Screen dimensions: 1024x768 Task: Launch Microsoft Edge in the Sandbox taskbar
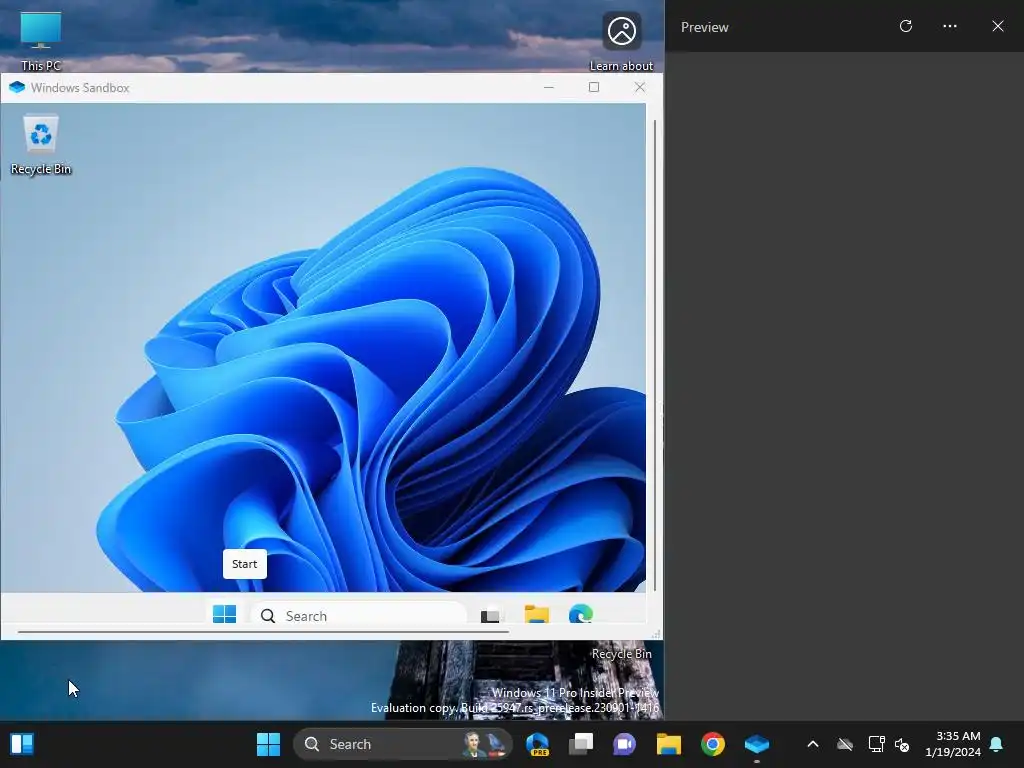(581, 615)
